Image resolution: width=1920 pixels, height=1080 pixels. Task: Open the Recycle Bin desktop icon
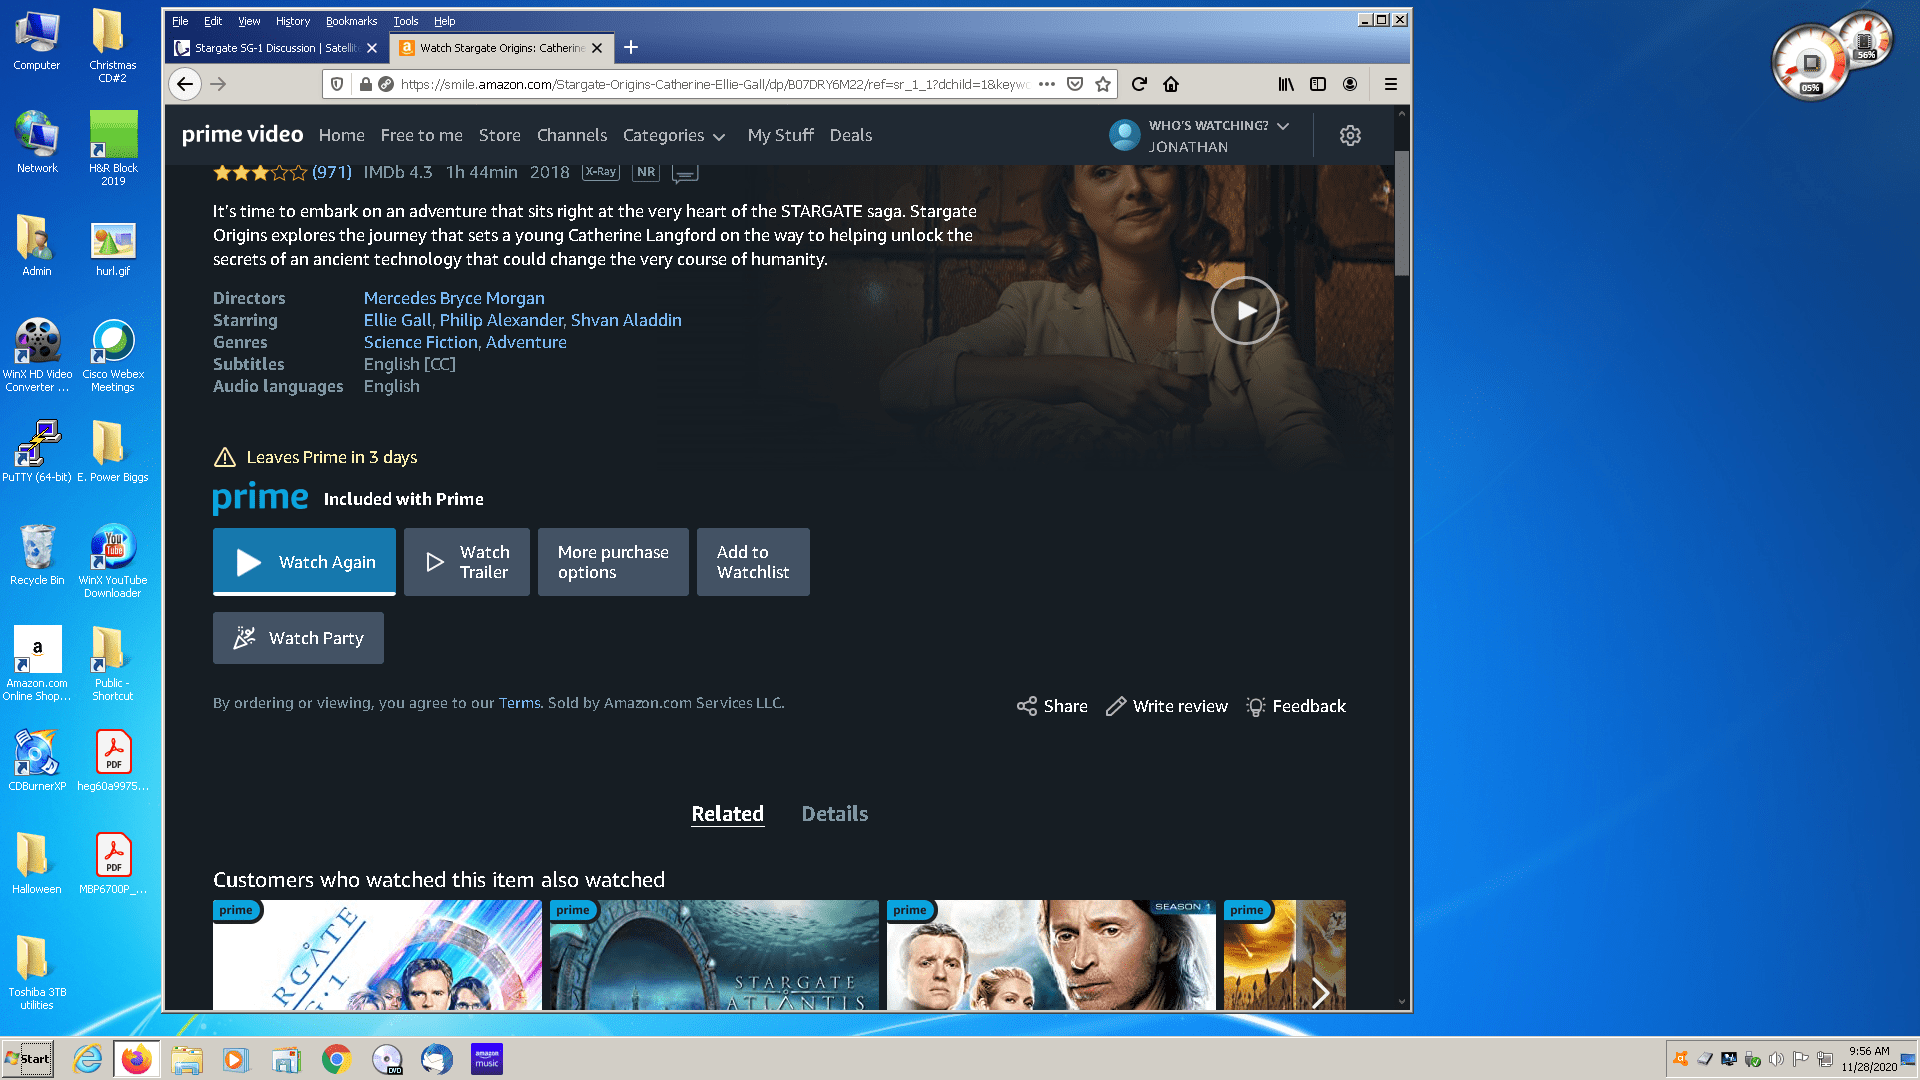coord(37,554)
